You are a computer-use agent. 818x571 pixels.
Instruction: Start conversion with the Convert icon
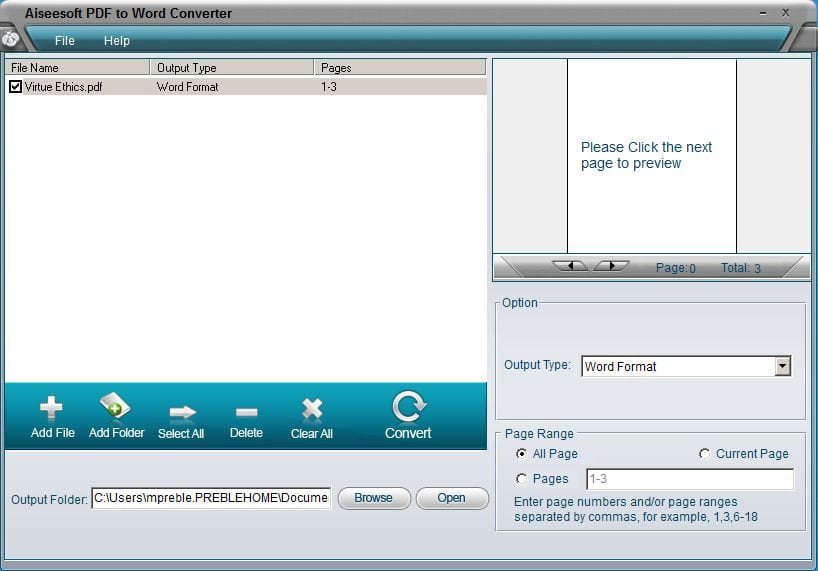pos(408,407)
